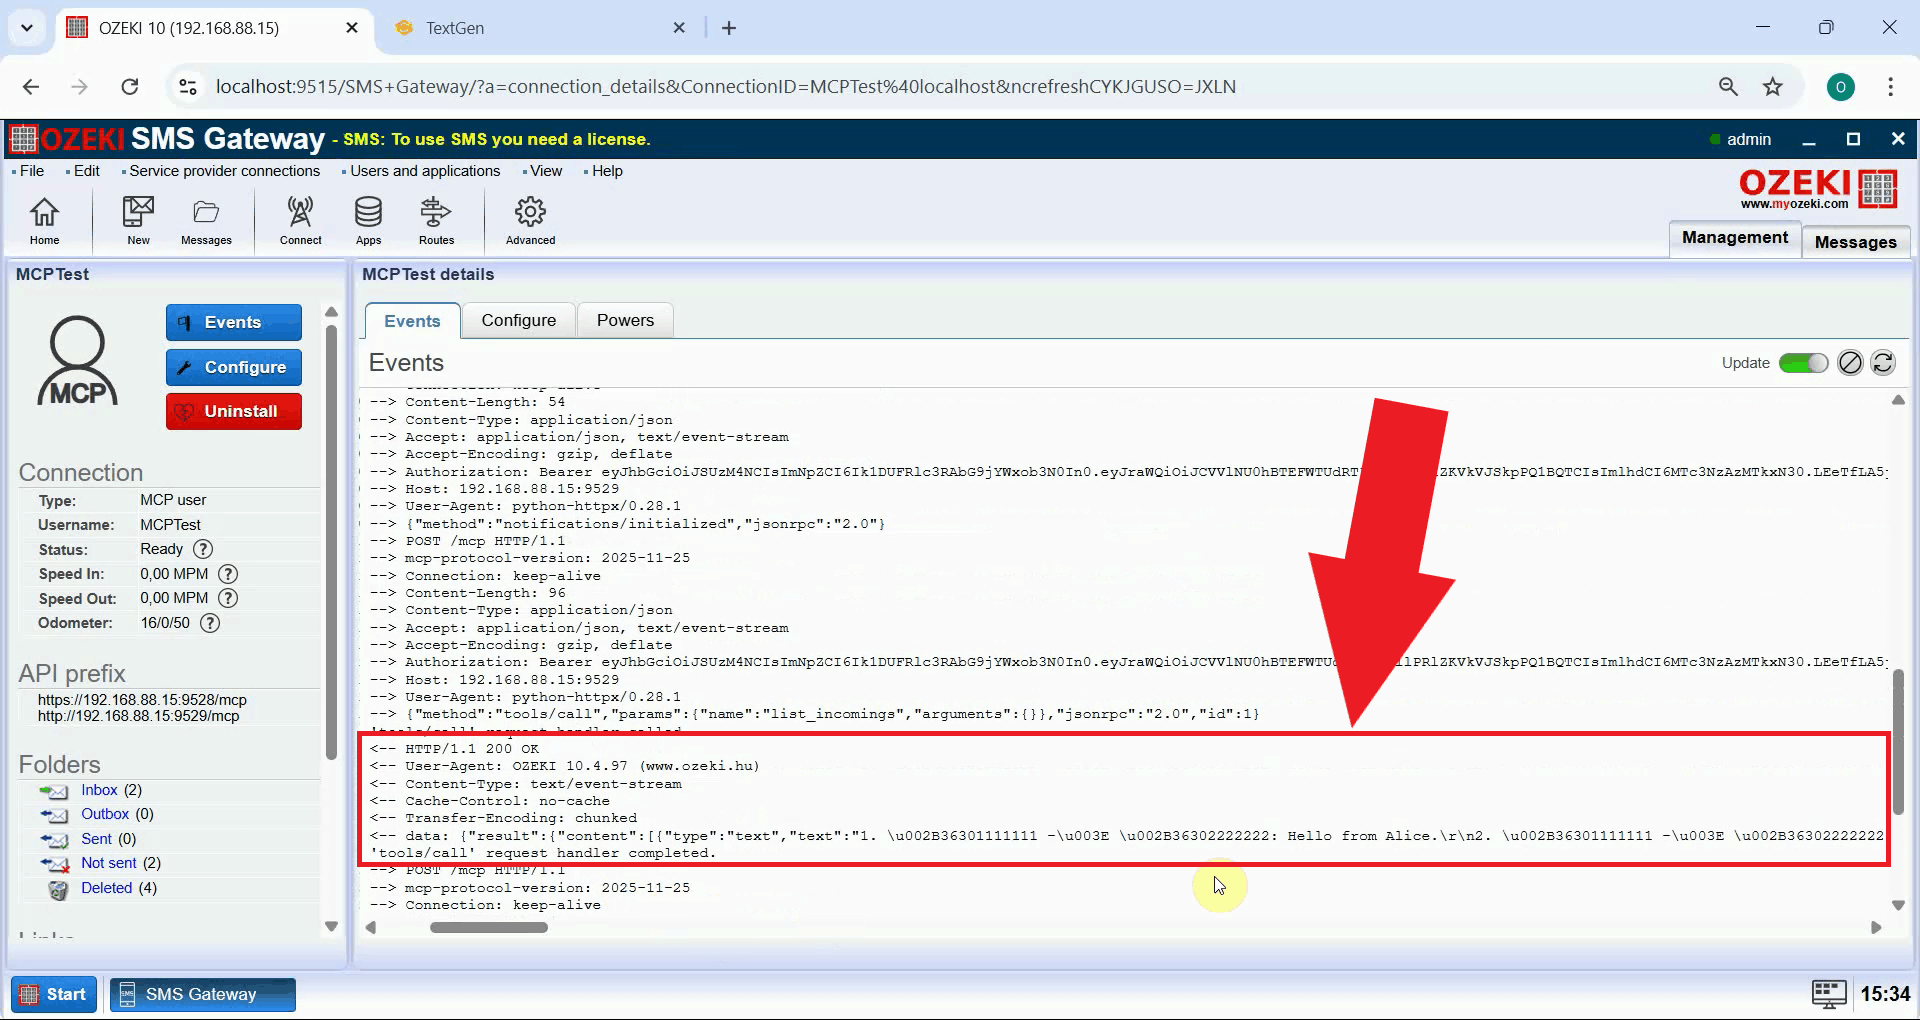Open the View menu
This screenshot has height=1020, width=1920.
click(546, 171)
